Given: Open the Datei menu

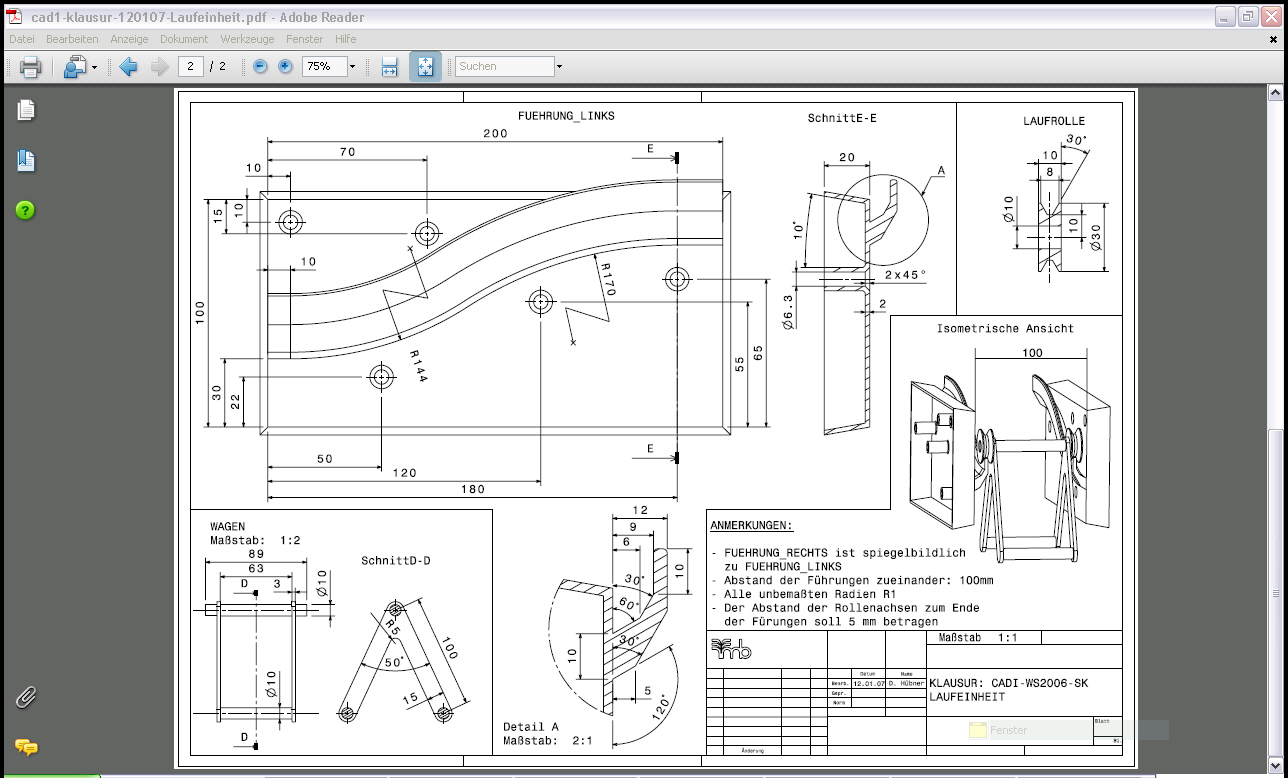Looking at the screenshot, I should (x=22, y=39).
